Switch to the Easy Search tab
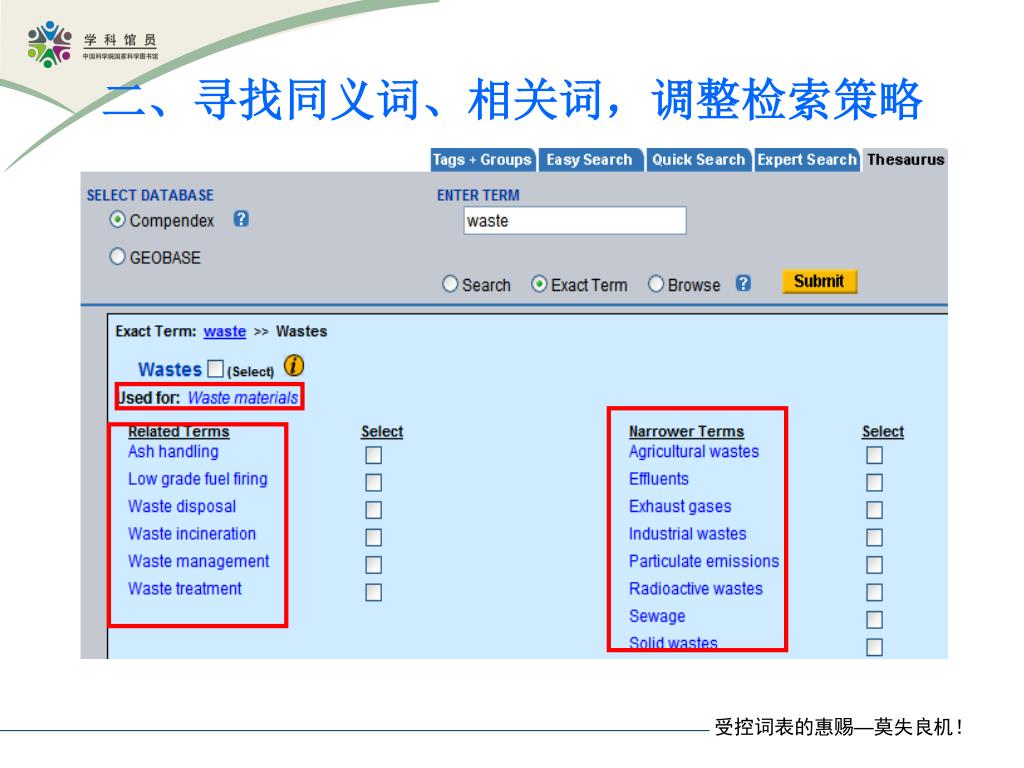 tap(590, 160)
